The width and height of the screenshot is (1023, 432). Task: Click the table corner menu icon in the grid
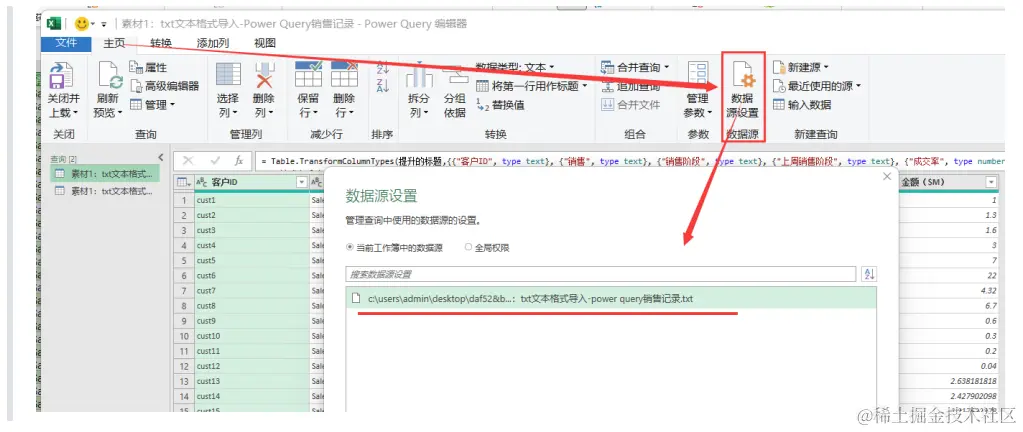tap(184, 182)
